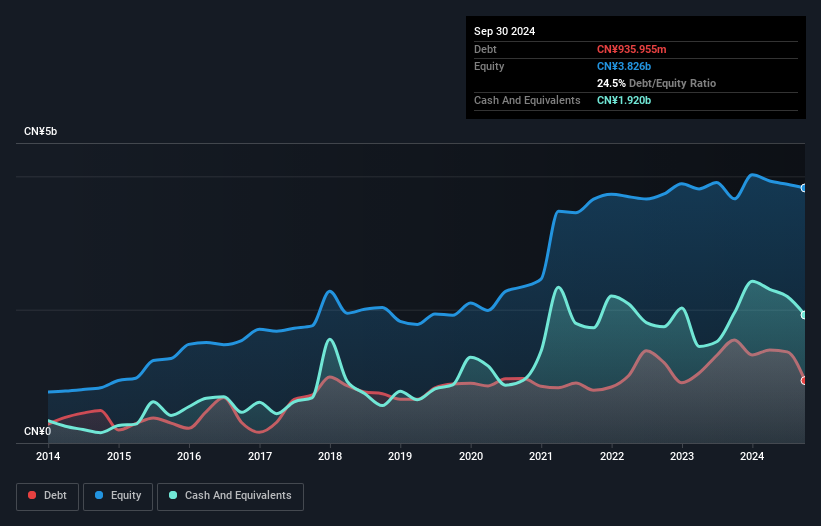Click the CN¥3.826b equity value

[624, 66]
